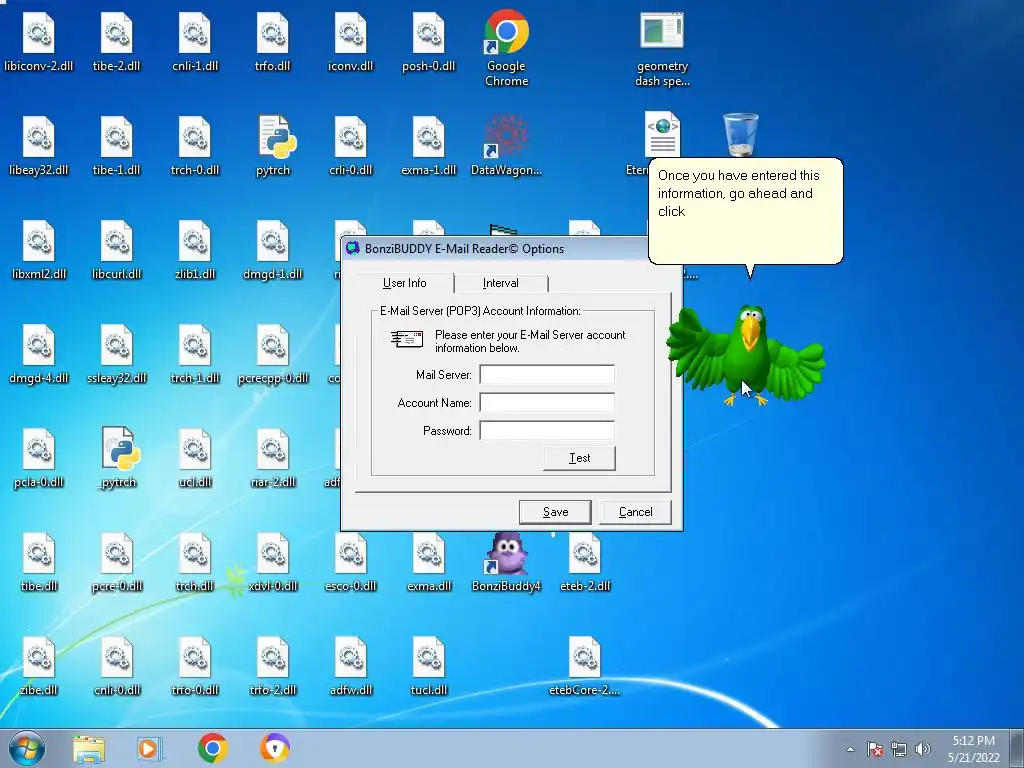Select the dmgd-4.dll file icon

coord(39,353)
